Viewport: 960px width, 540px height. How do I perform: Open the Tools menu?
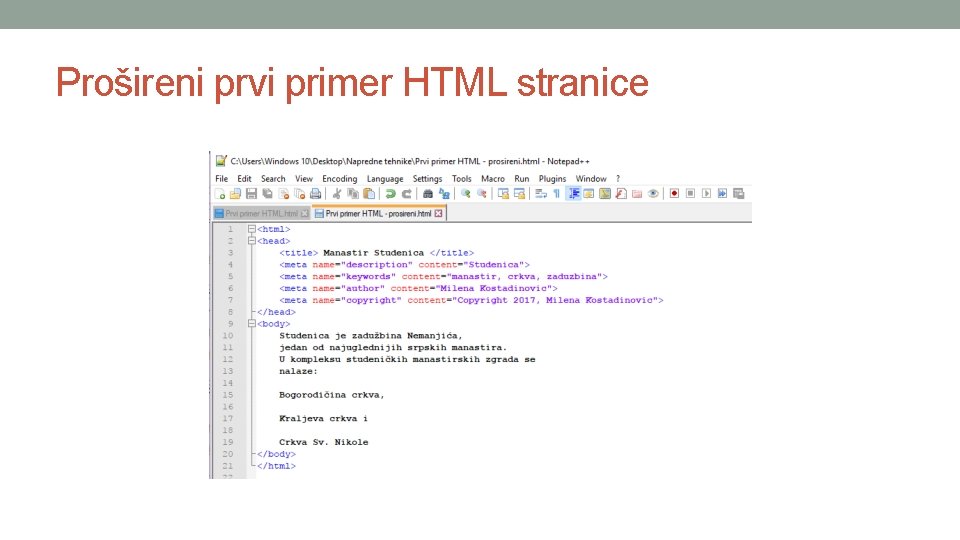coord(462,179)
